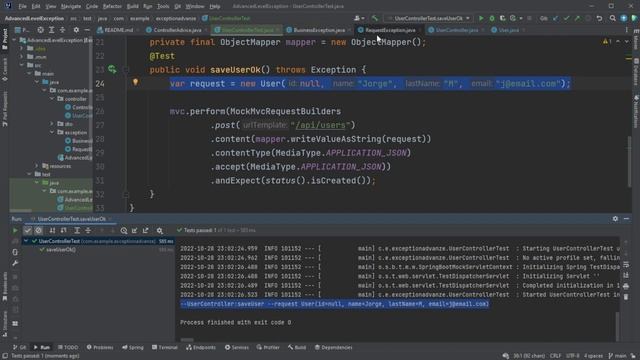Collapse the exception package in tree
The height and width of the screenshot is (360, 640).
(x=52, y=132)
